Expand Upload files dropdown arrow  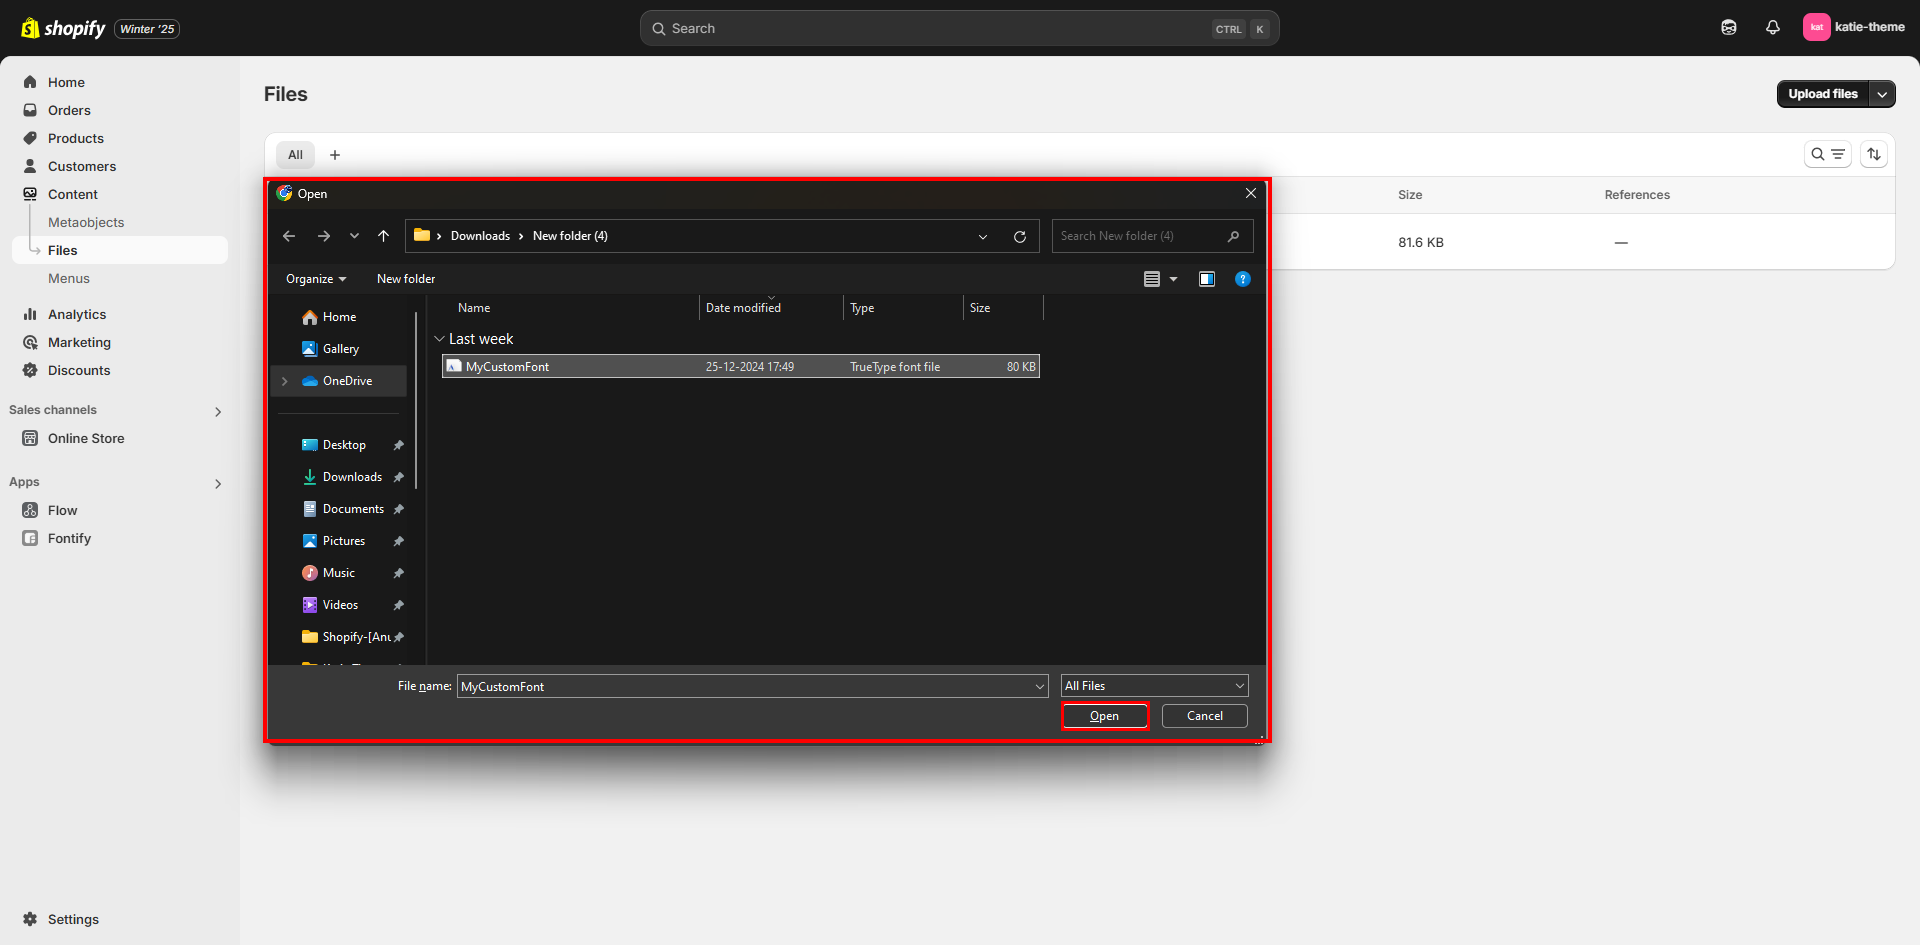click(1882, 94)
